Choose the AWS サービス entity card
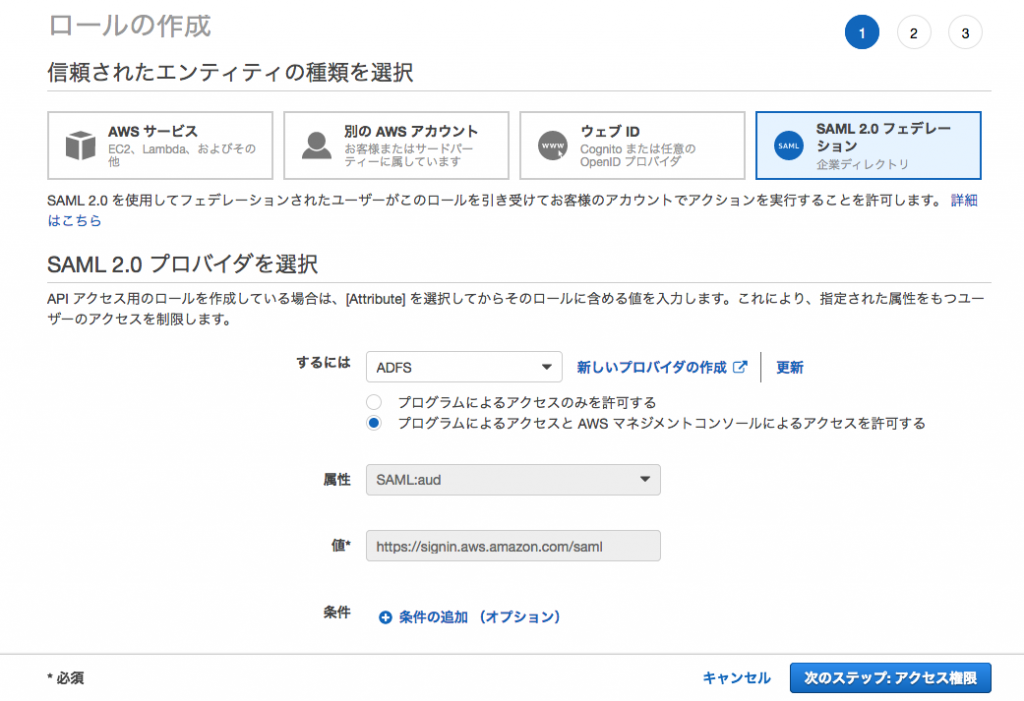Viewport: 1024px width, 701px height. coord(160,145)
